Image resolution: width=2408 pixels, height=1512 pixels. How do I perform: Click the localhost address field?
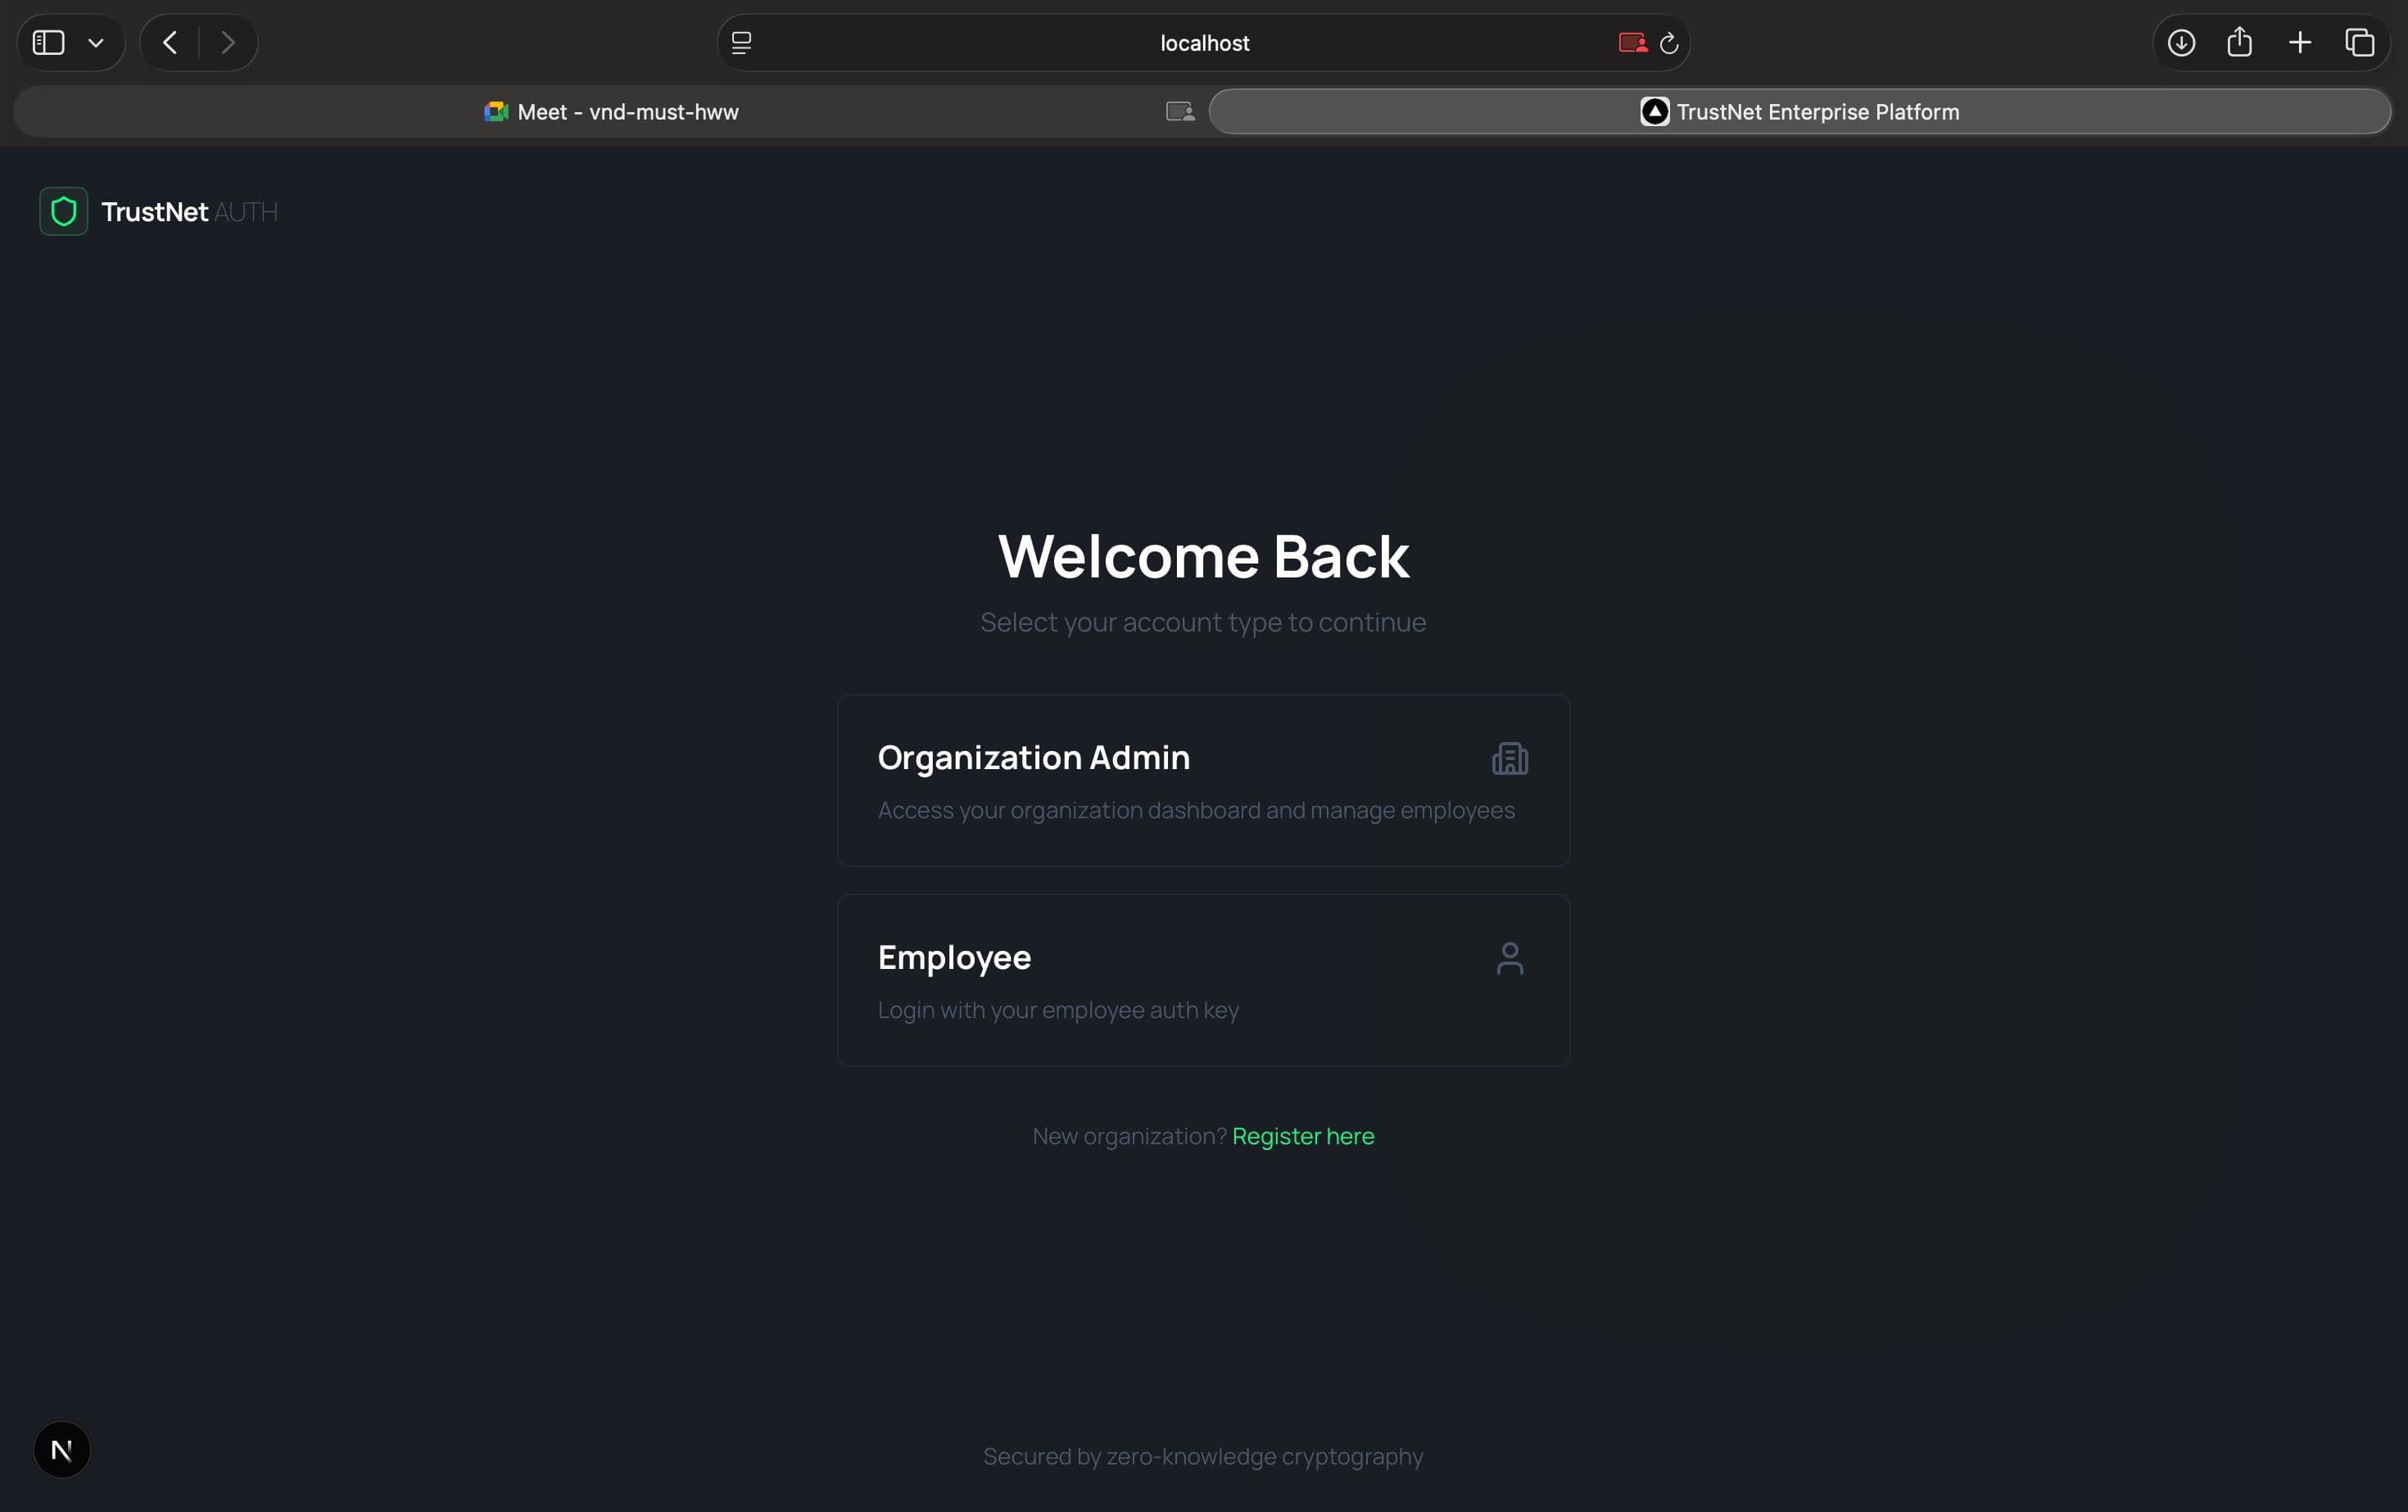1204,42
